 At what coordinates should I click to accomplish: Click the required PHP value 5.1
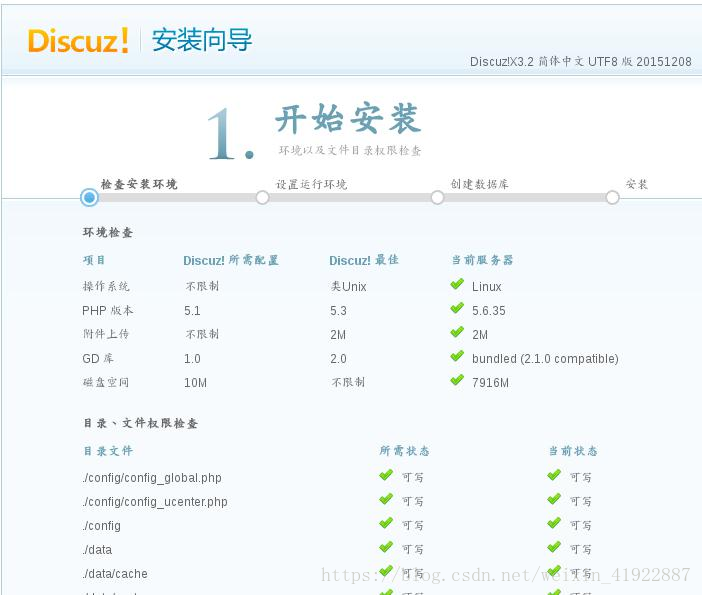192,311
